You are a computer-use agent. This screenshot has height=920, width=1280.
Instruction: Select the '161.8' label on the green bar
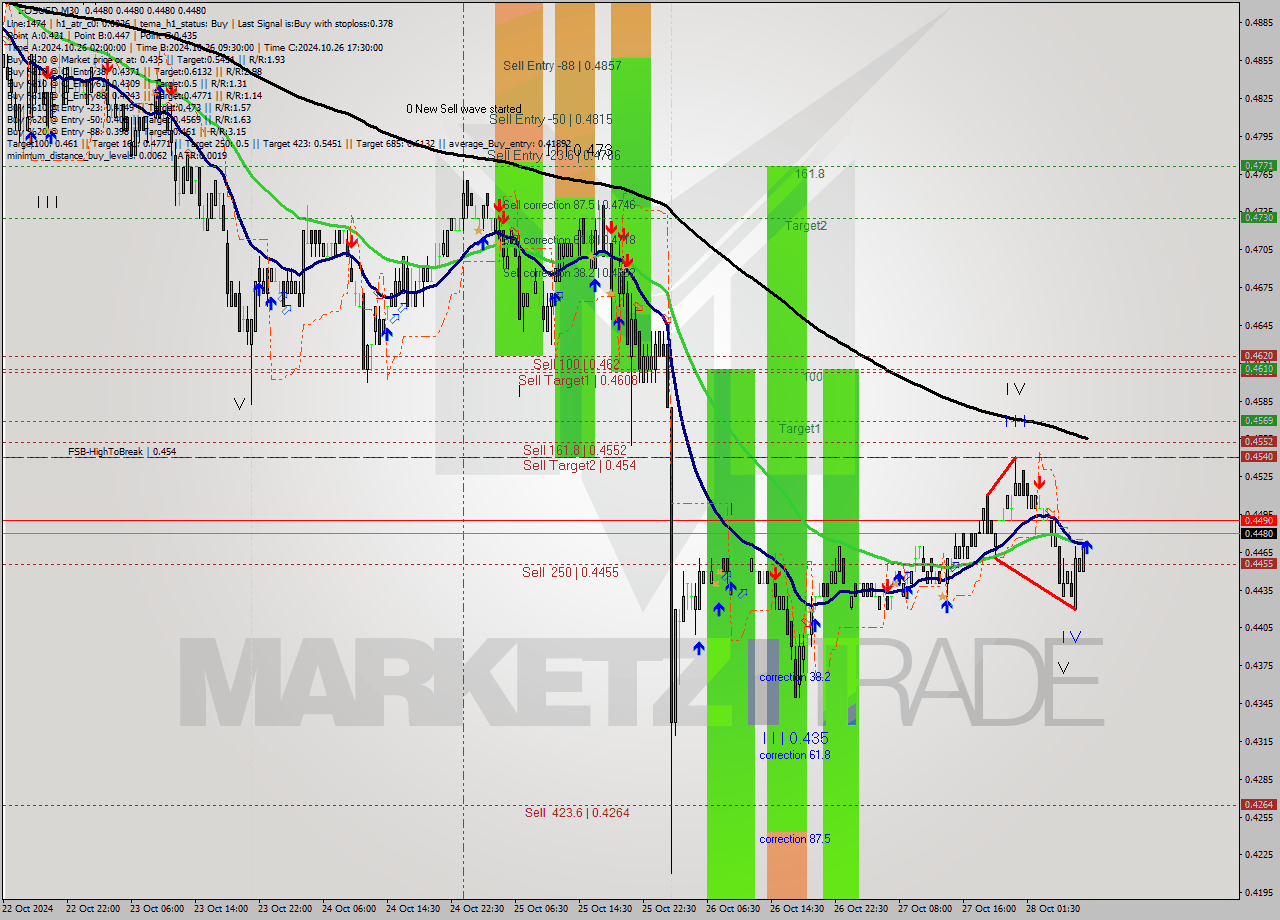810,174
